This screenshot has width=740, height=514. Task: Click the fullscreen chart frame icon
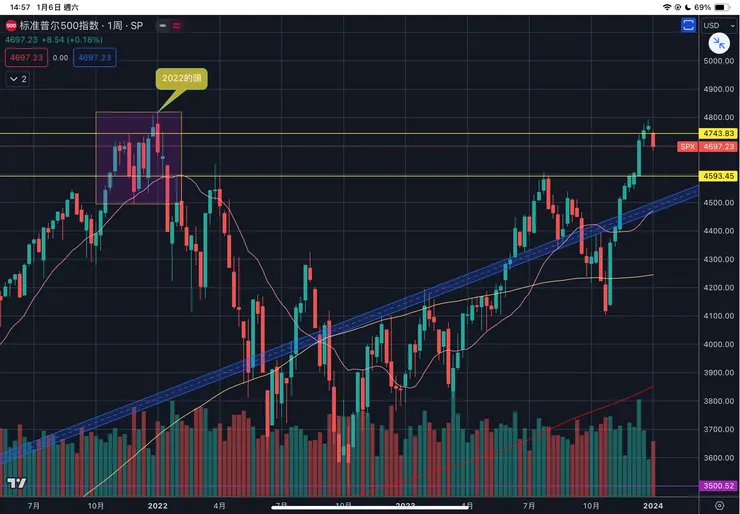pyautogui.click(x=690, y=26)
